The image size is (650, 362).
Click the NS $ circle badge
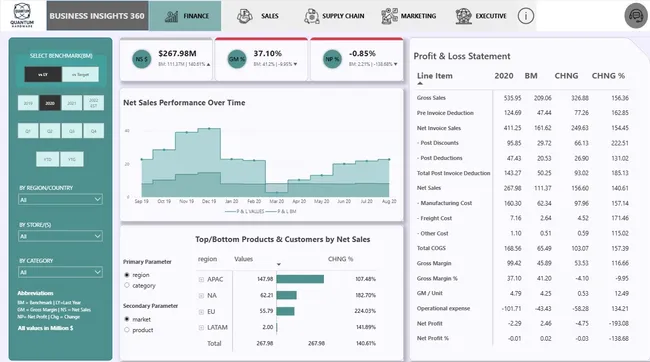[141, 59]
